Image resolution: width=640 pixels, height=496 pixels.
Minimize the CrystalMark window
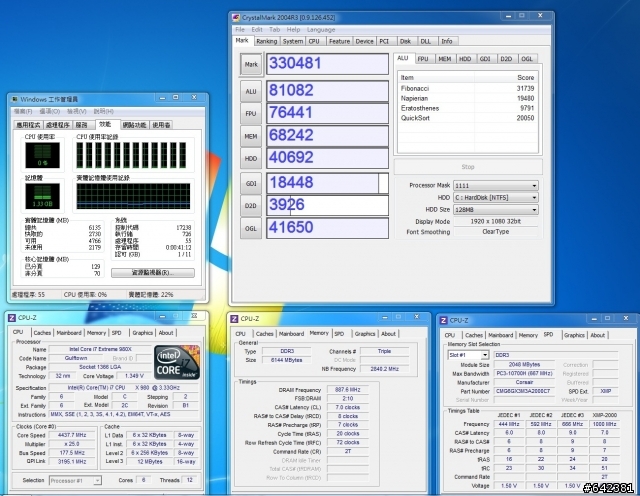508,16
